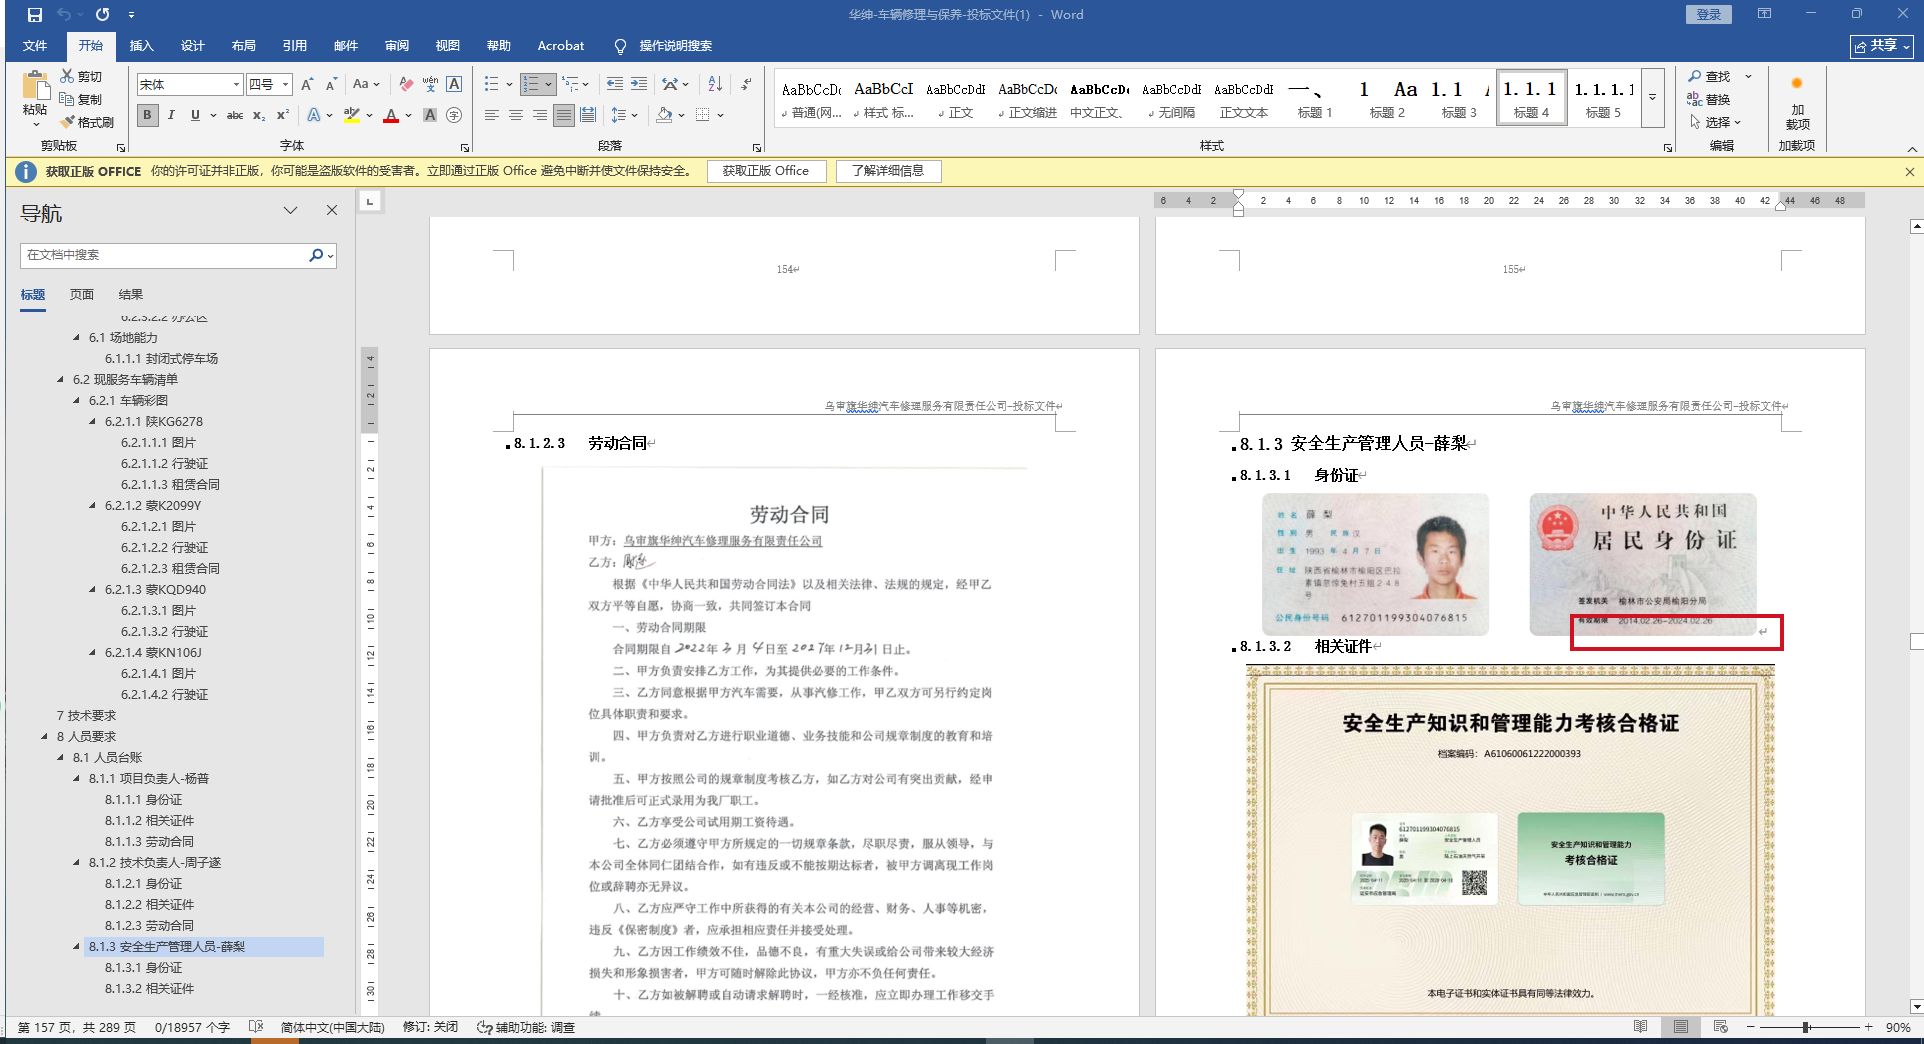Toggle Italic formatting button
Image resolution: width=1924 pixels, height=1044 pixels.
171,116
